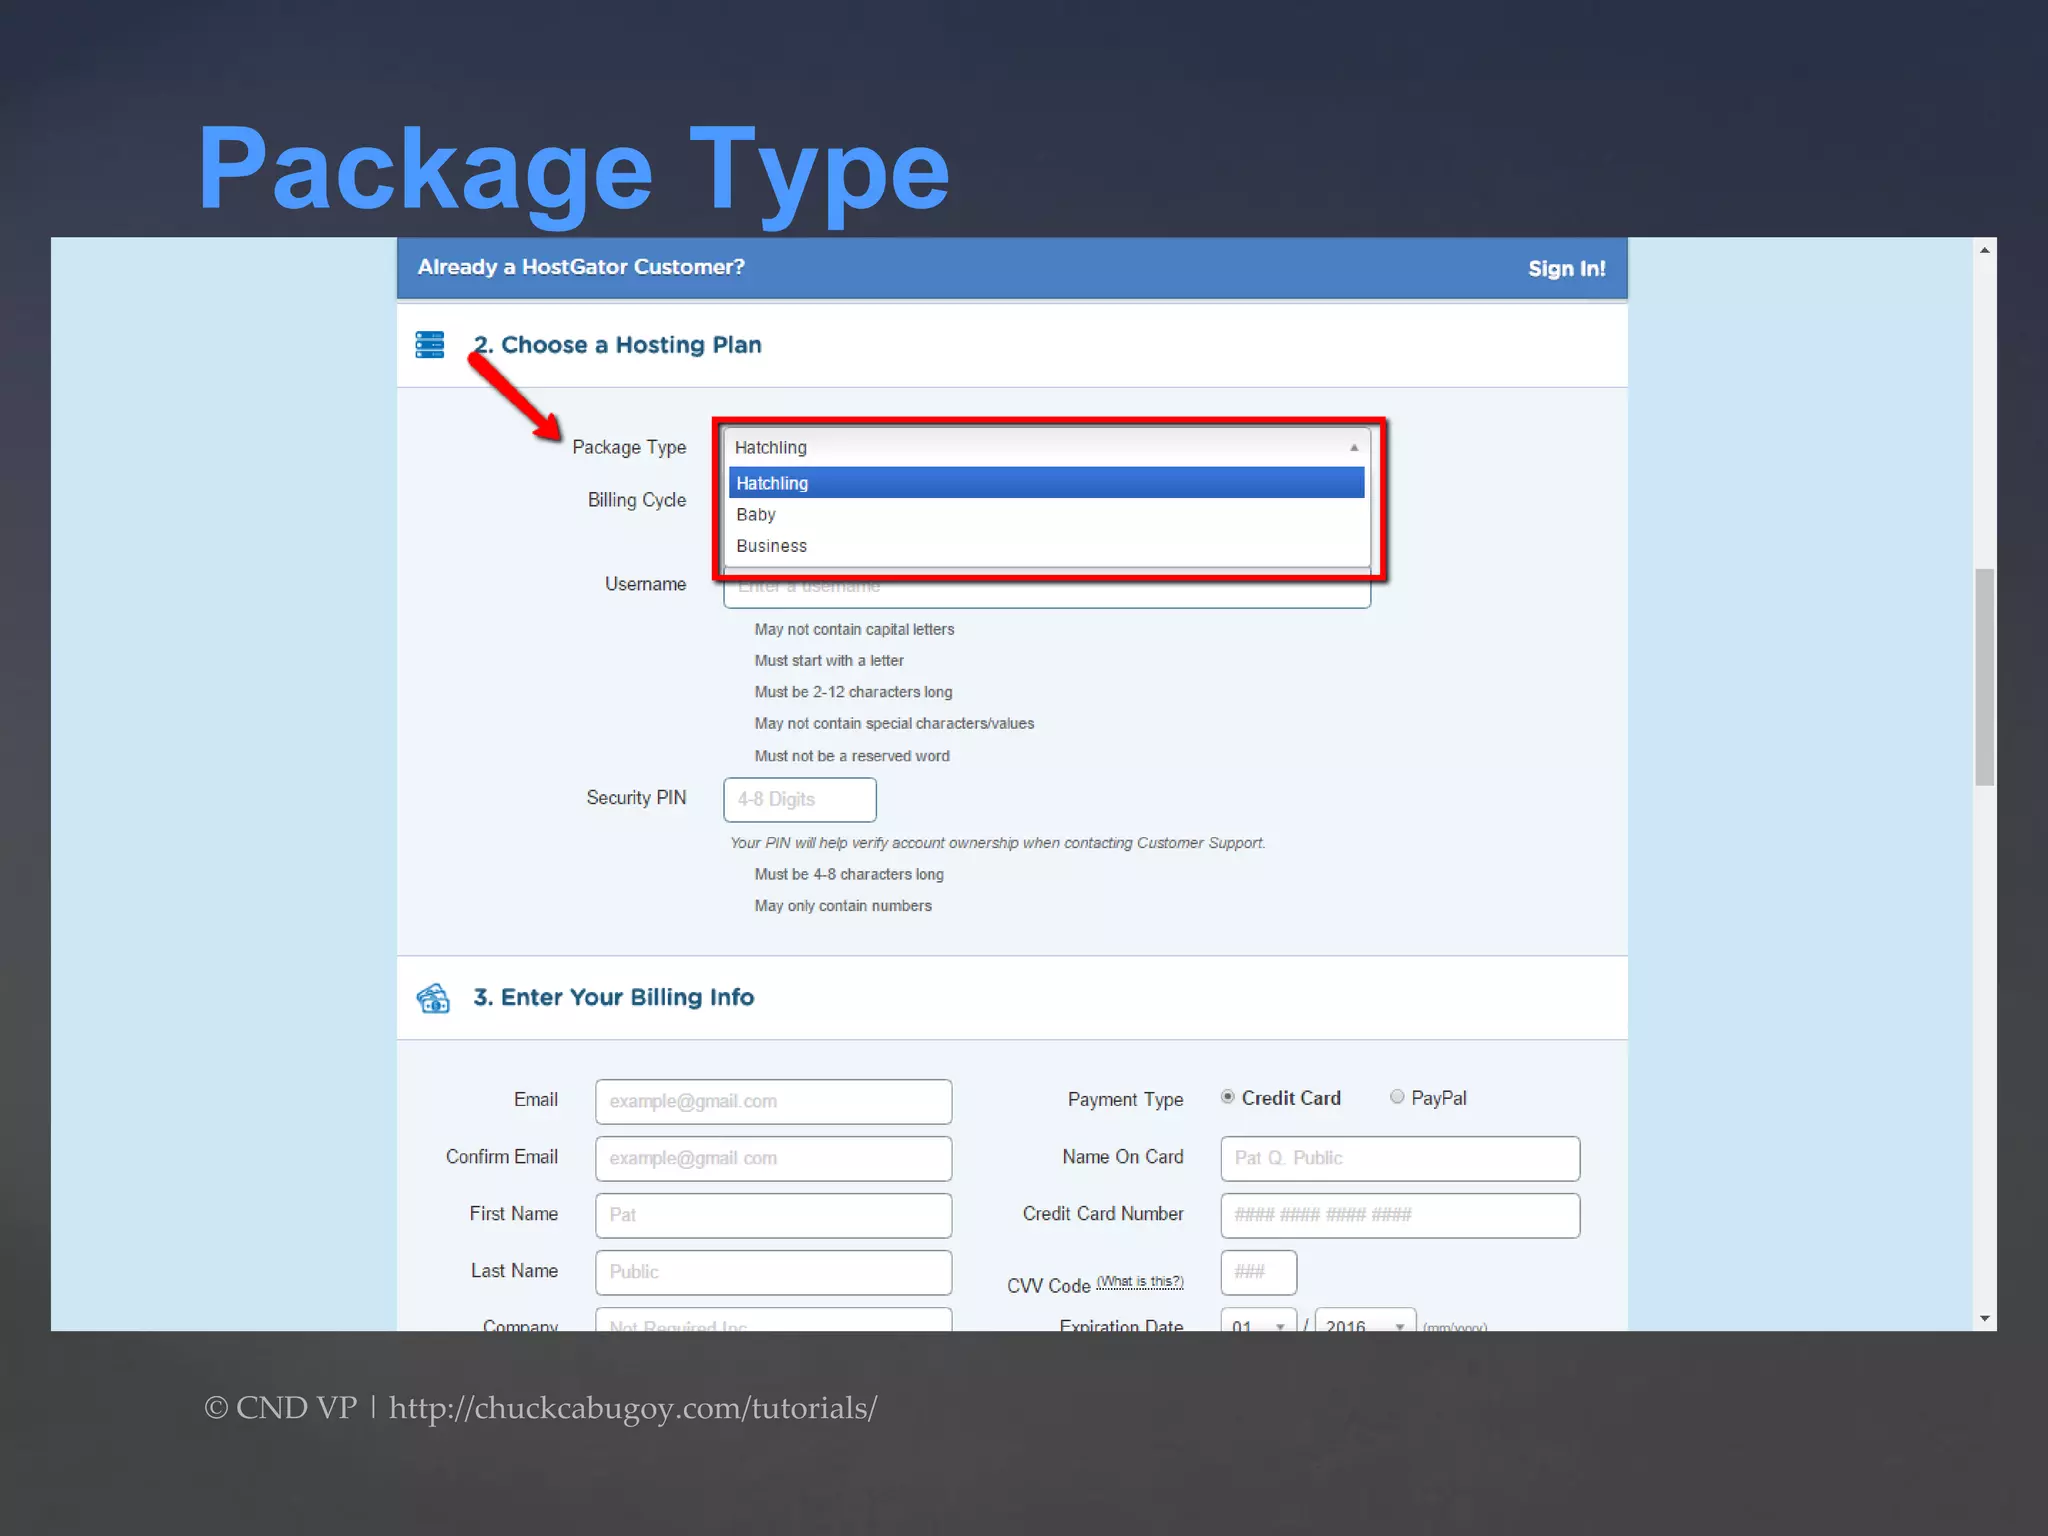Click the scrollbar up arrow

pyautogui.click(x=1985, y=250)
